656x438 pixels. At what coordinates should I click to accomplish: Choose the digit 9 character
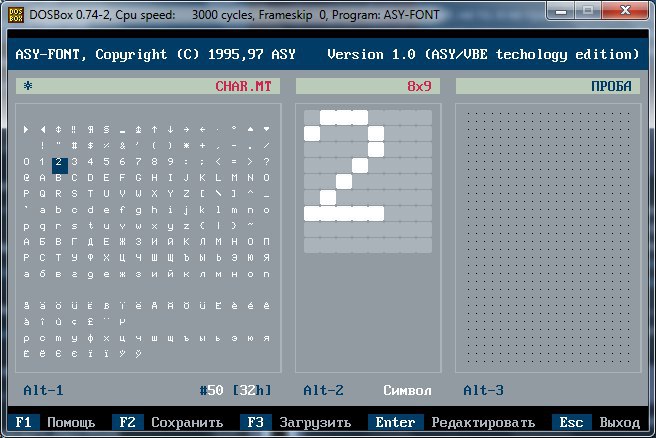tap(170, 161)
